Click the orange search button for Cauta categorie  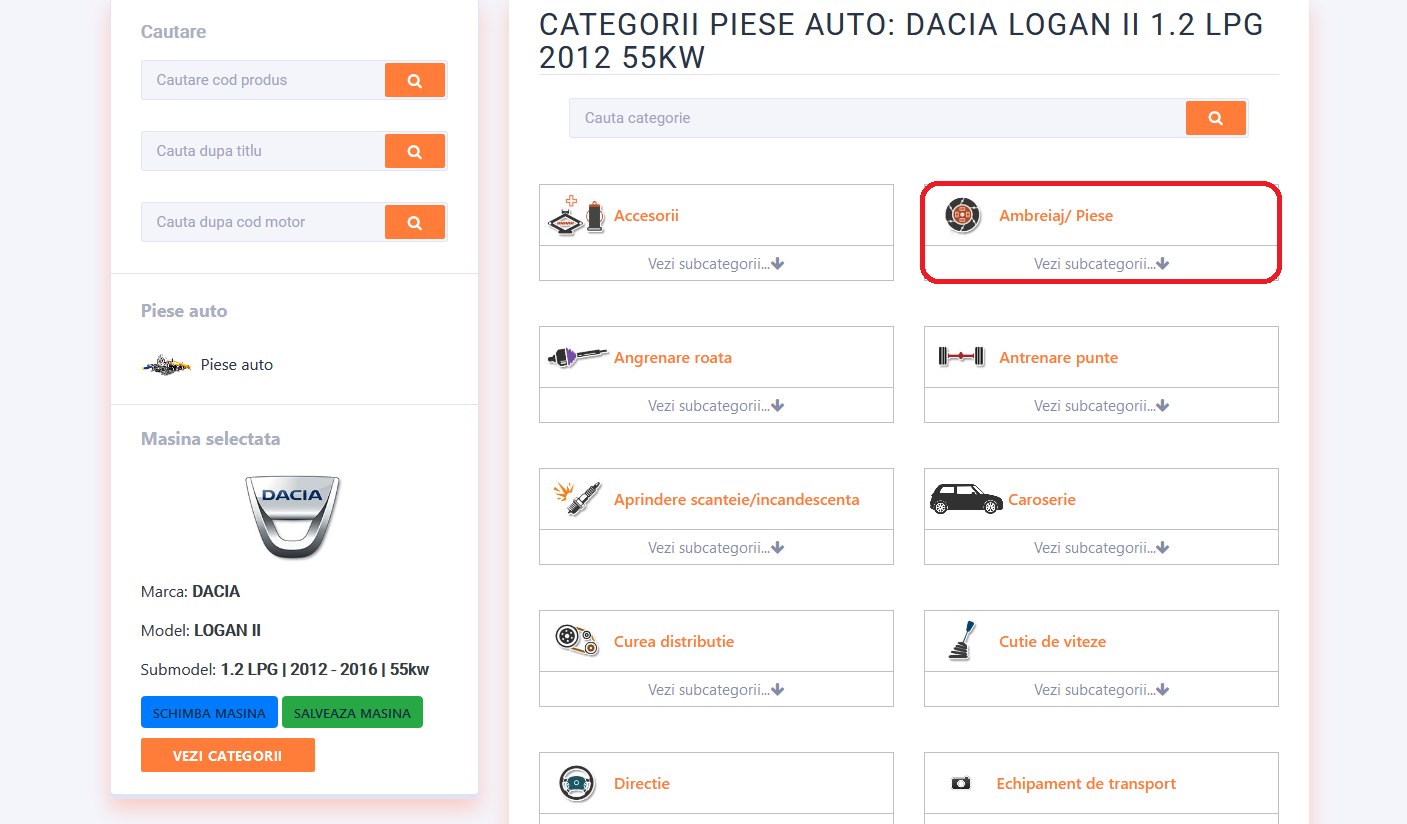(1216, 118)
